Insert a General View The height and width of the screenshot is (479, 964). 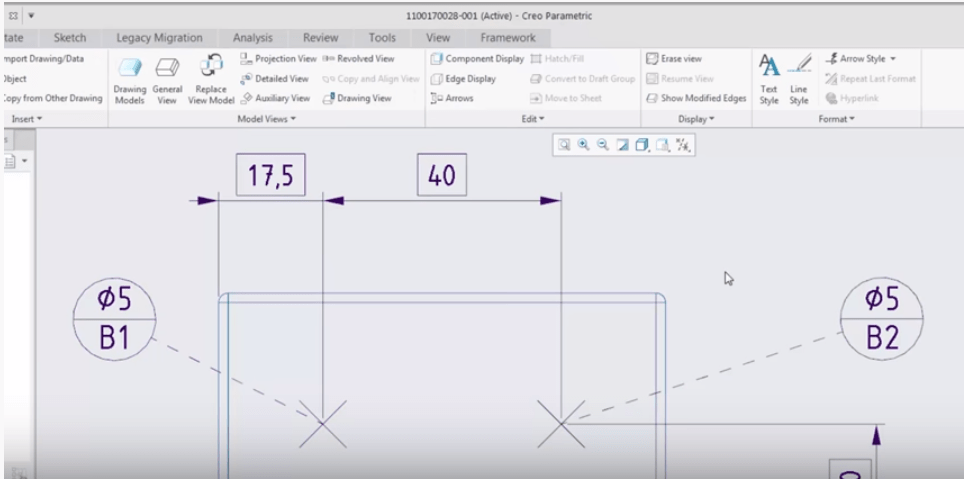(167, 76)
